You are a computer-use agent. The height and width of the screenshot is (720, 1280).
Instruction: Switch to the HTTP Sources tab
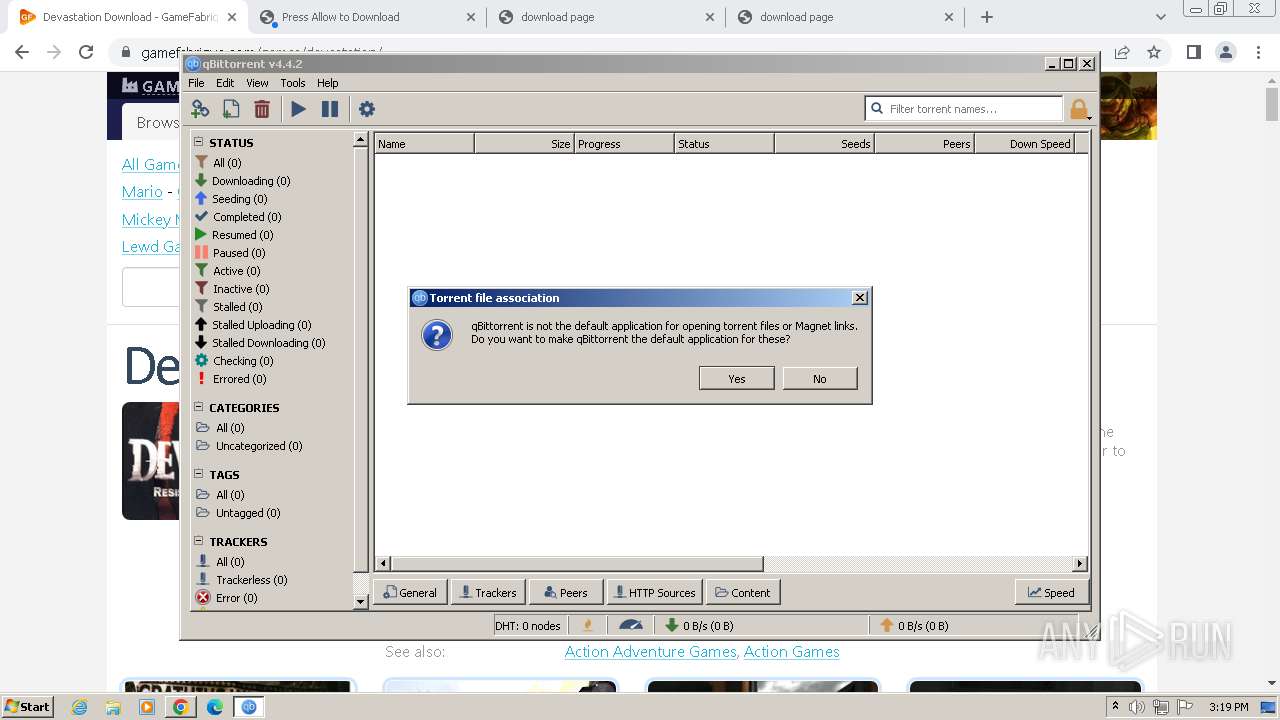point(654,592)
